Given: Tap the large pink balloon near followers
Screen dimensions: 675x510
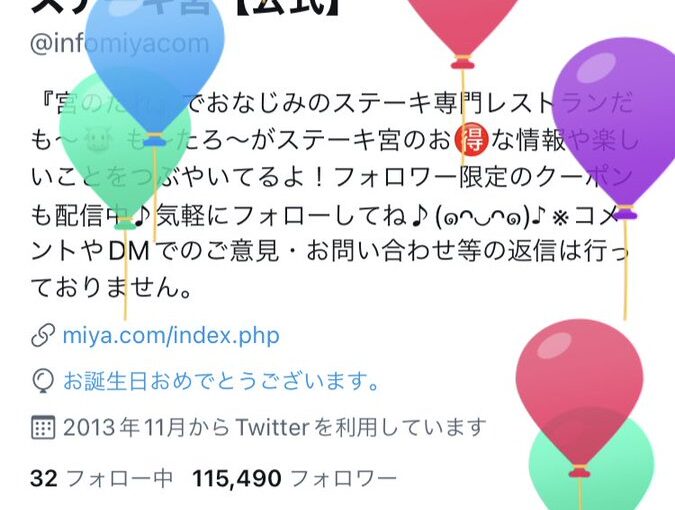Looking at the screenshot, I should click(579, 392).
